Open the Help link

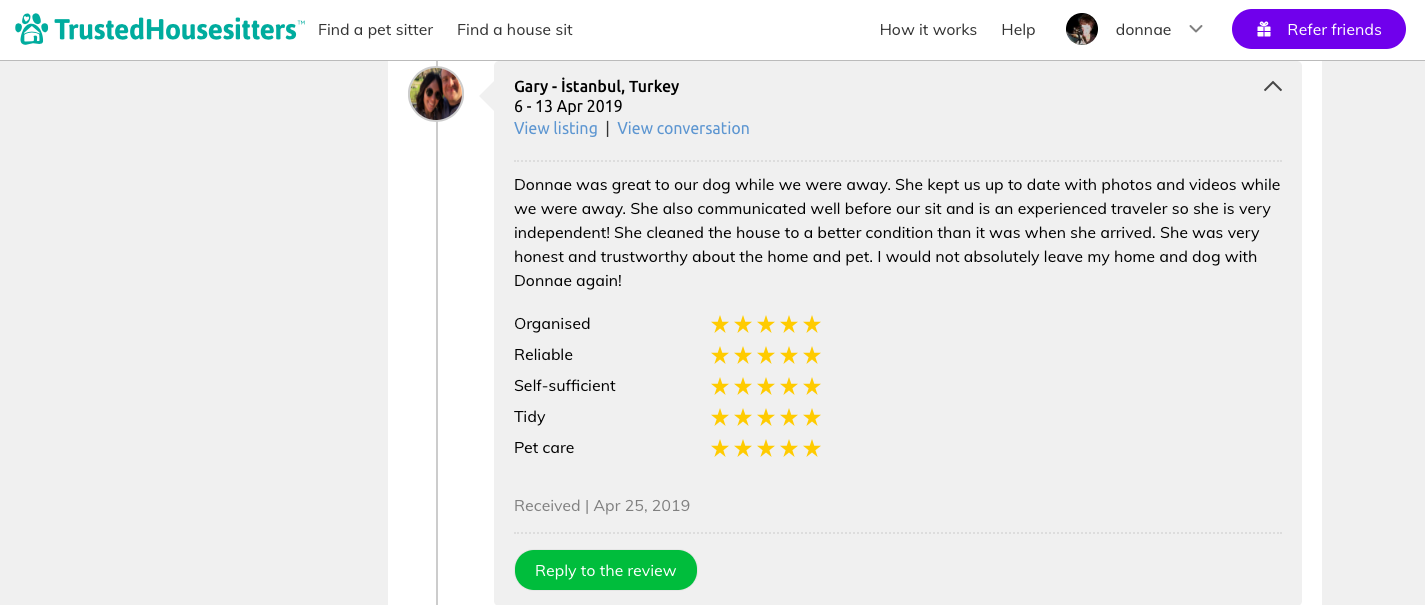click(x=1018, y=30)
